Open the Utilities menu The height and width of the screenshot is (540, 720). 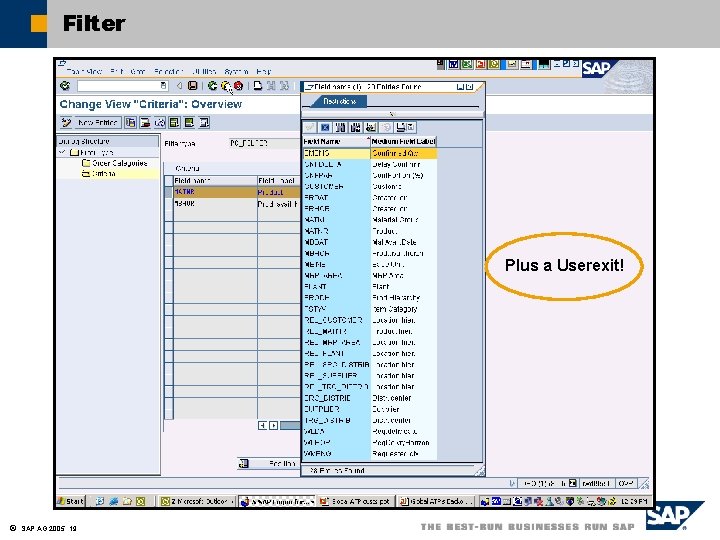tap(204, 72)
